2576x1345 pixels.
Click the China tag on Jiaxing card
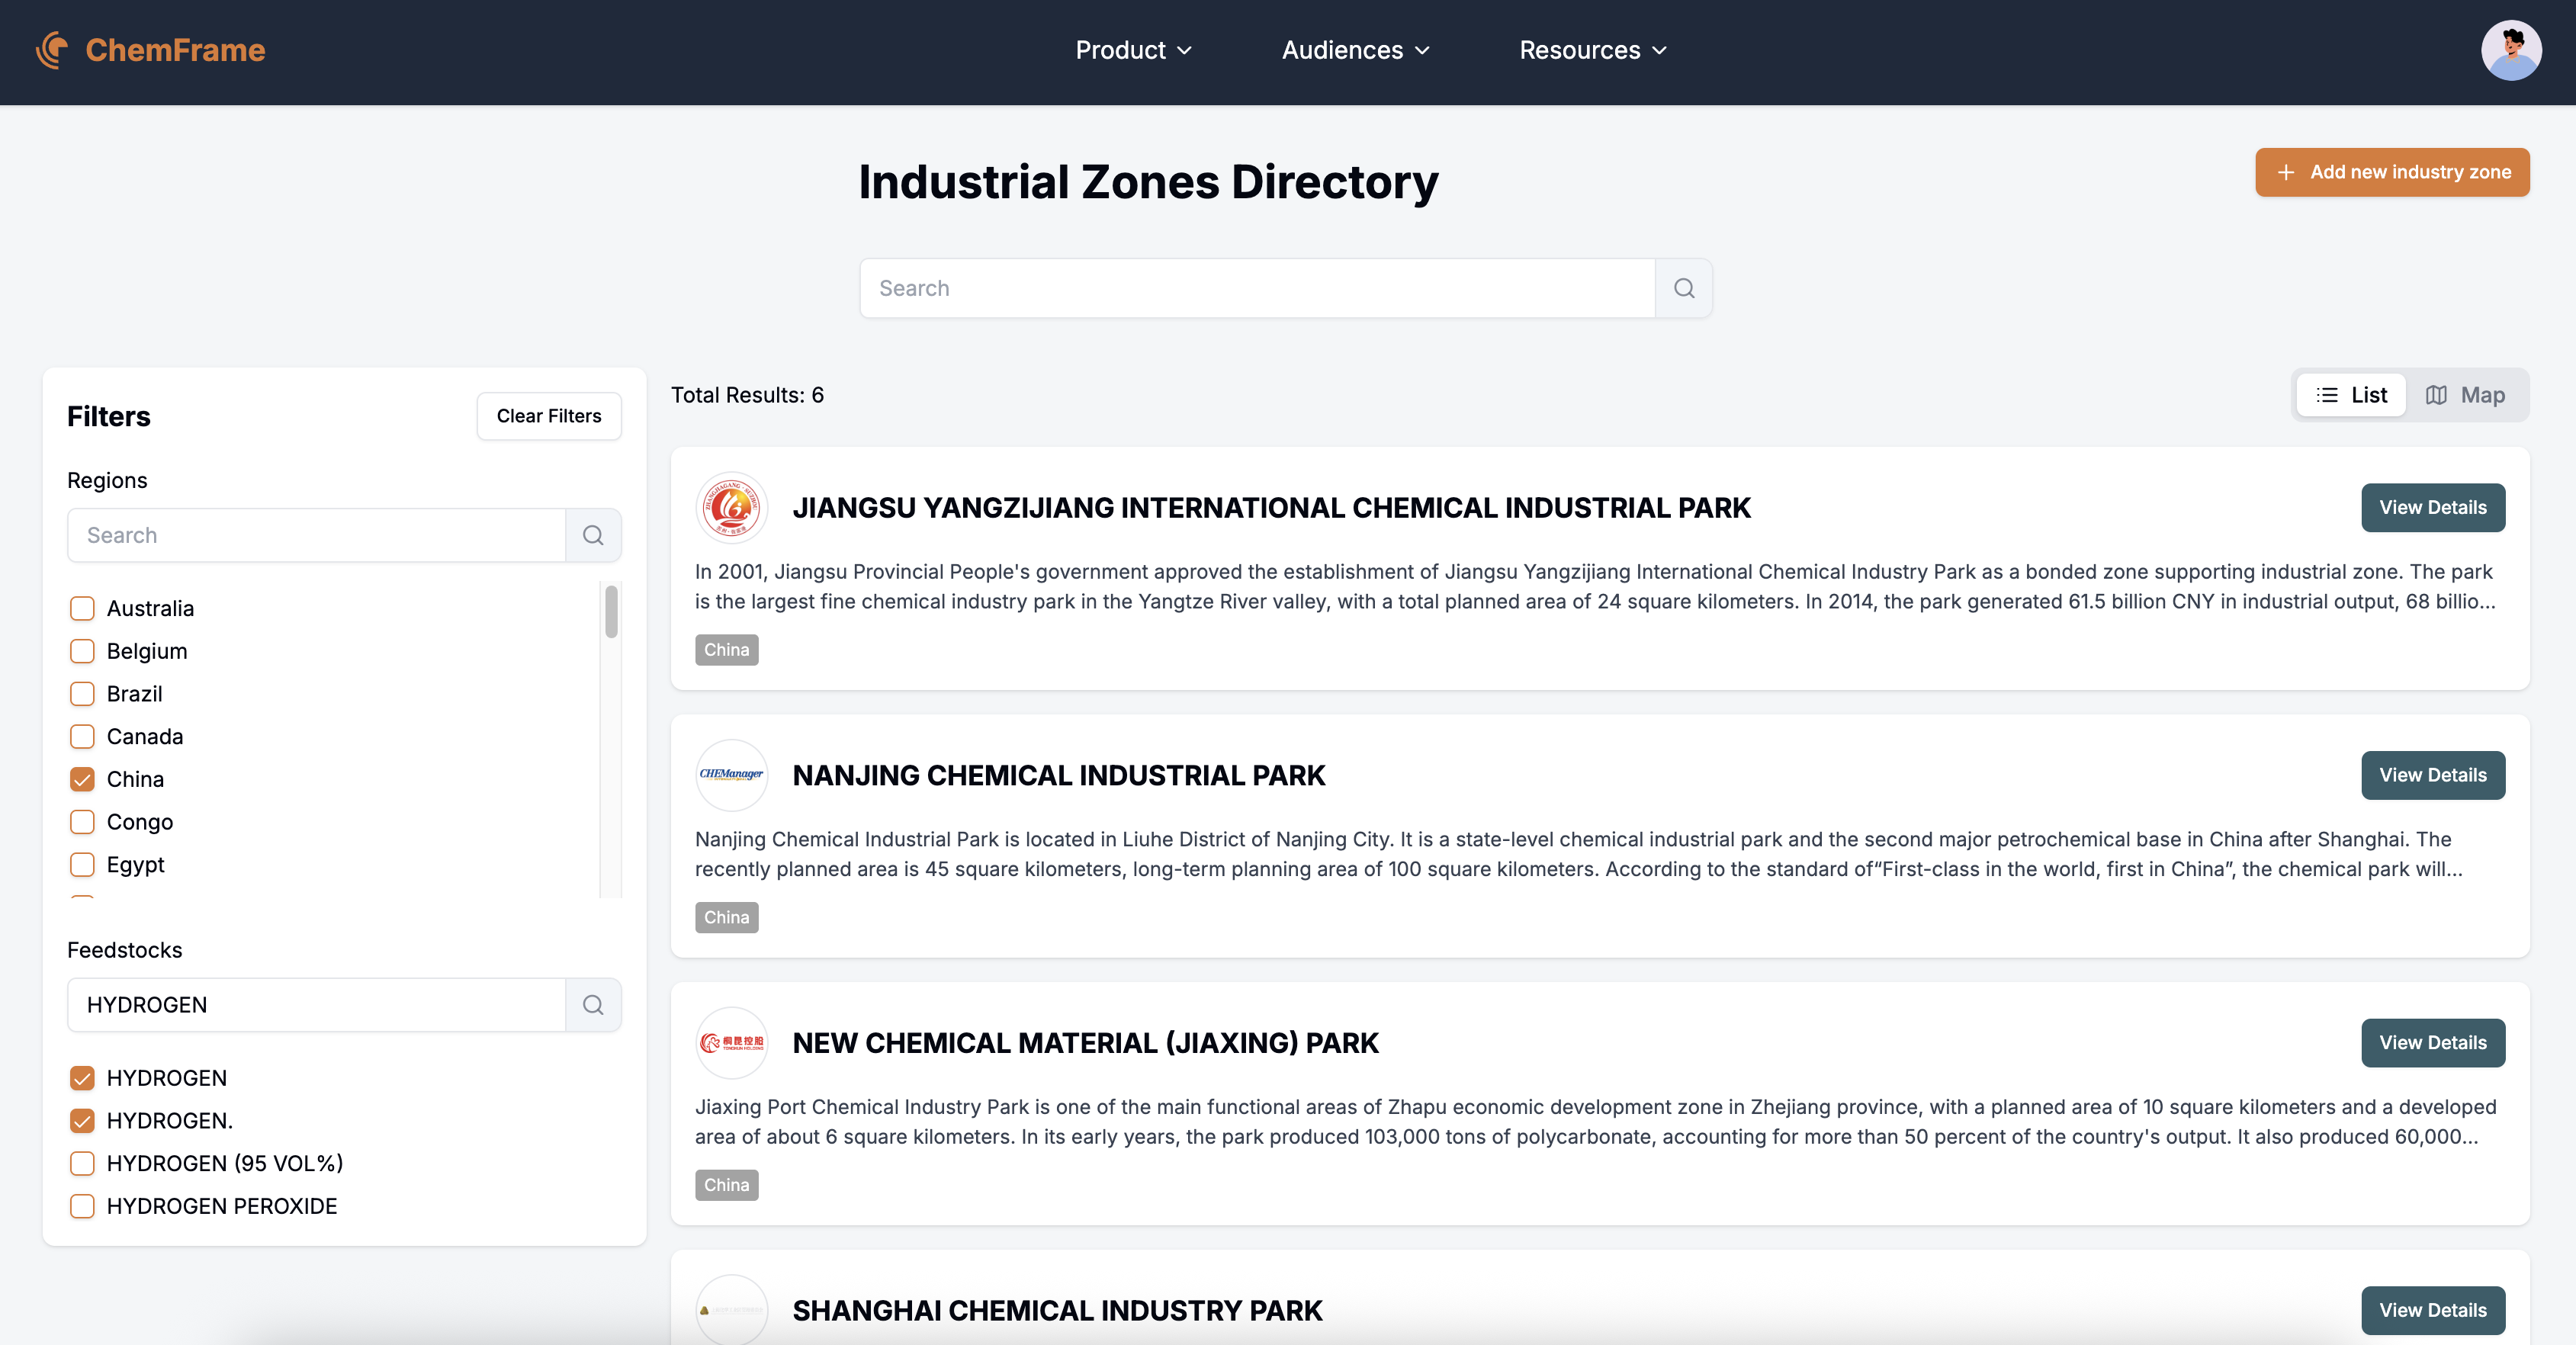click(x=726, y=1185)
